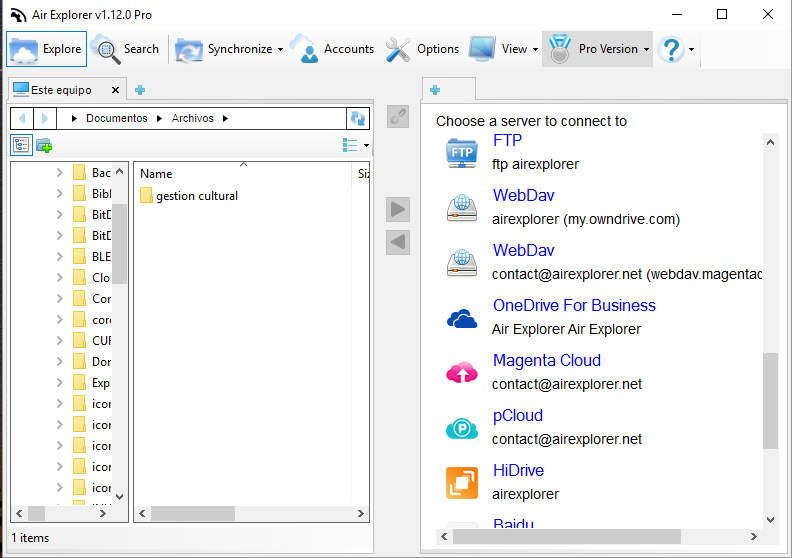This screenshot has height=558, width=792.
Task: Click the Air Explorer Air Explorer account text
Action: [566, 329]
